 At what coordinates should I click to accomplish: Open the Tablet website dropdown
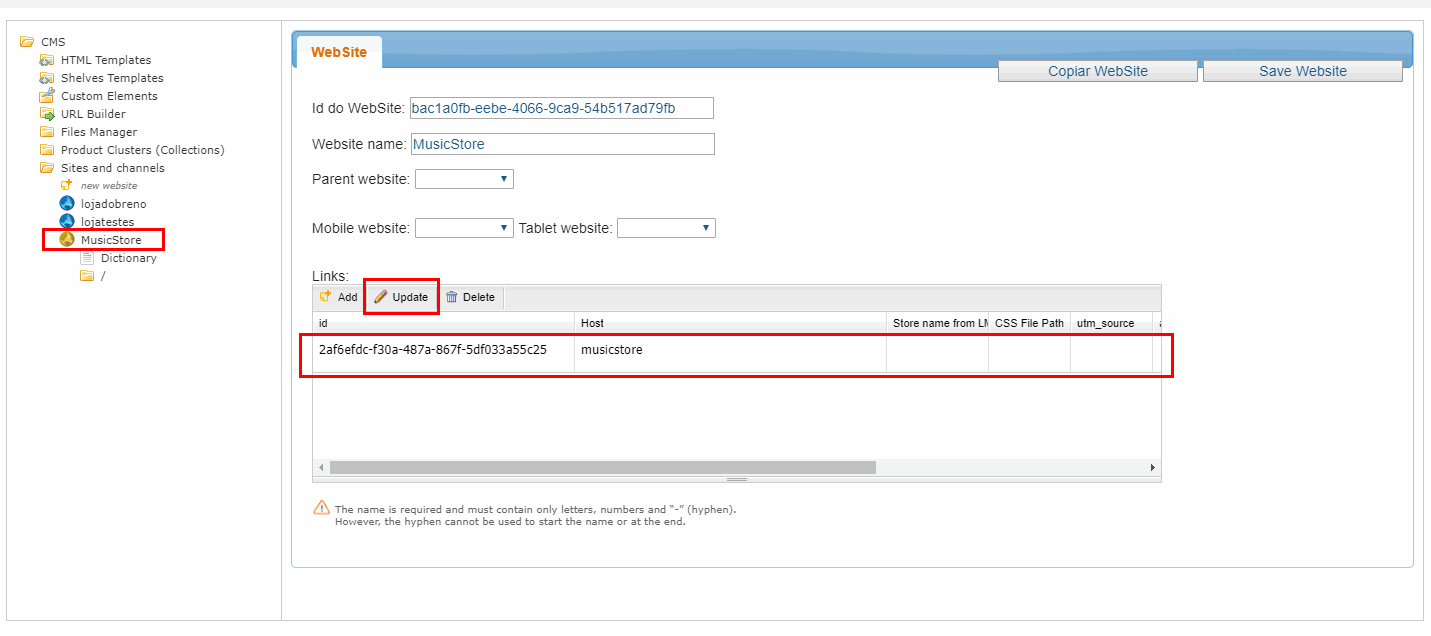pyautogui.click(x=666, y=228)
